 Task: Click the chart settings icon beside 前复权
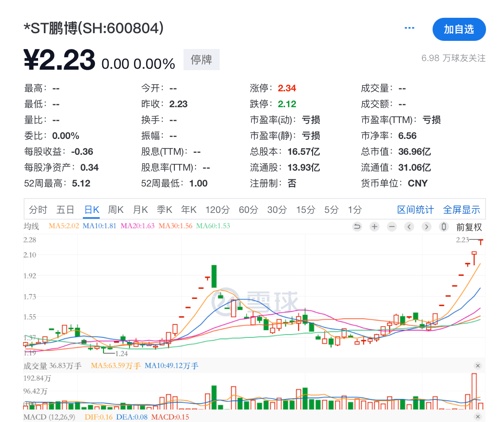tap(443, 227)
